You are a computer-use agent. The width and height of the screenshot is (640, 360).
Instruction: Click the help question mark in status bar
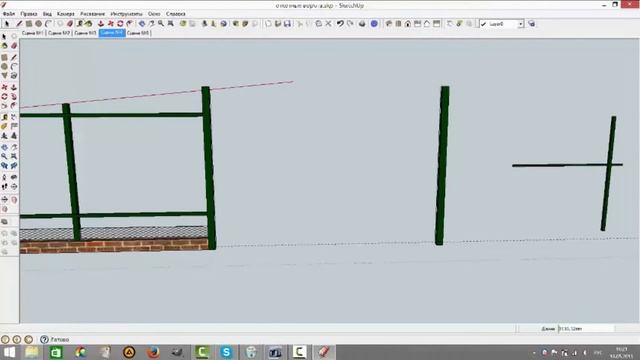(44, 339)
